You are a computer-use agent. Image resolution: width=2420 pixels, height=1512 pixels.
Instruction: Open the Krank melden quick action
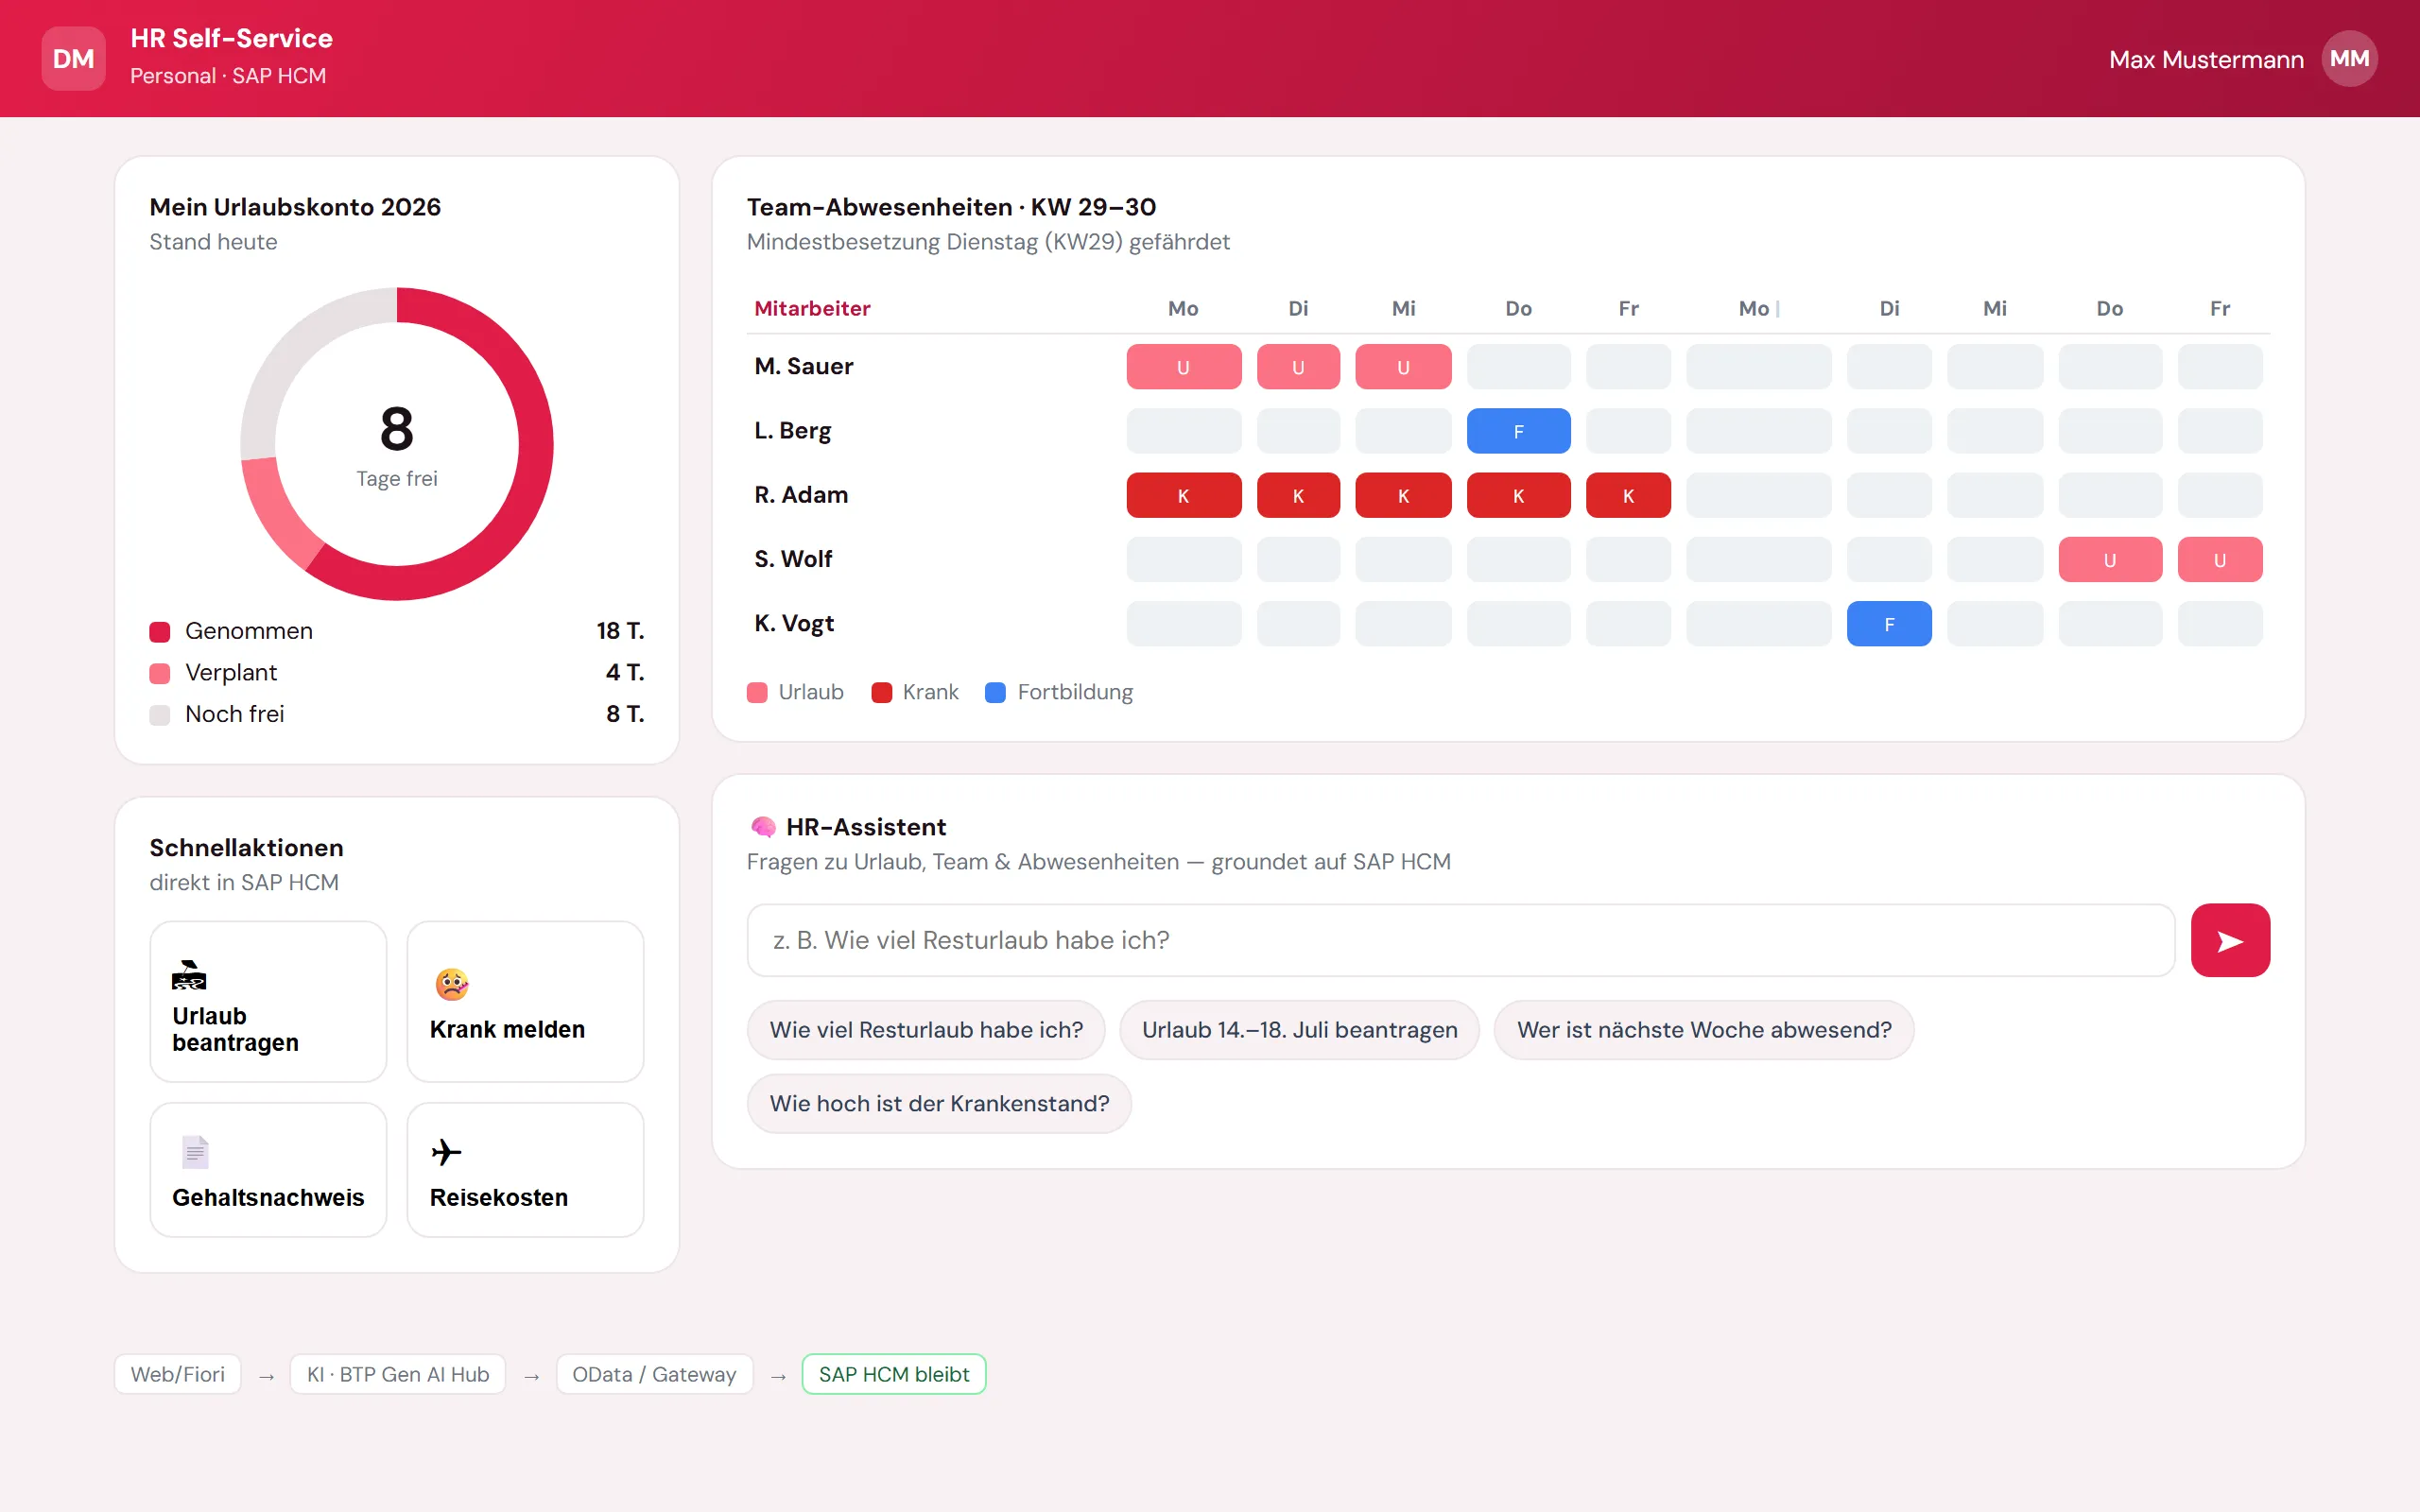[x=525, y=1001]
